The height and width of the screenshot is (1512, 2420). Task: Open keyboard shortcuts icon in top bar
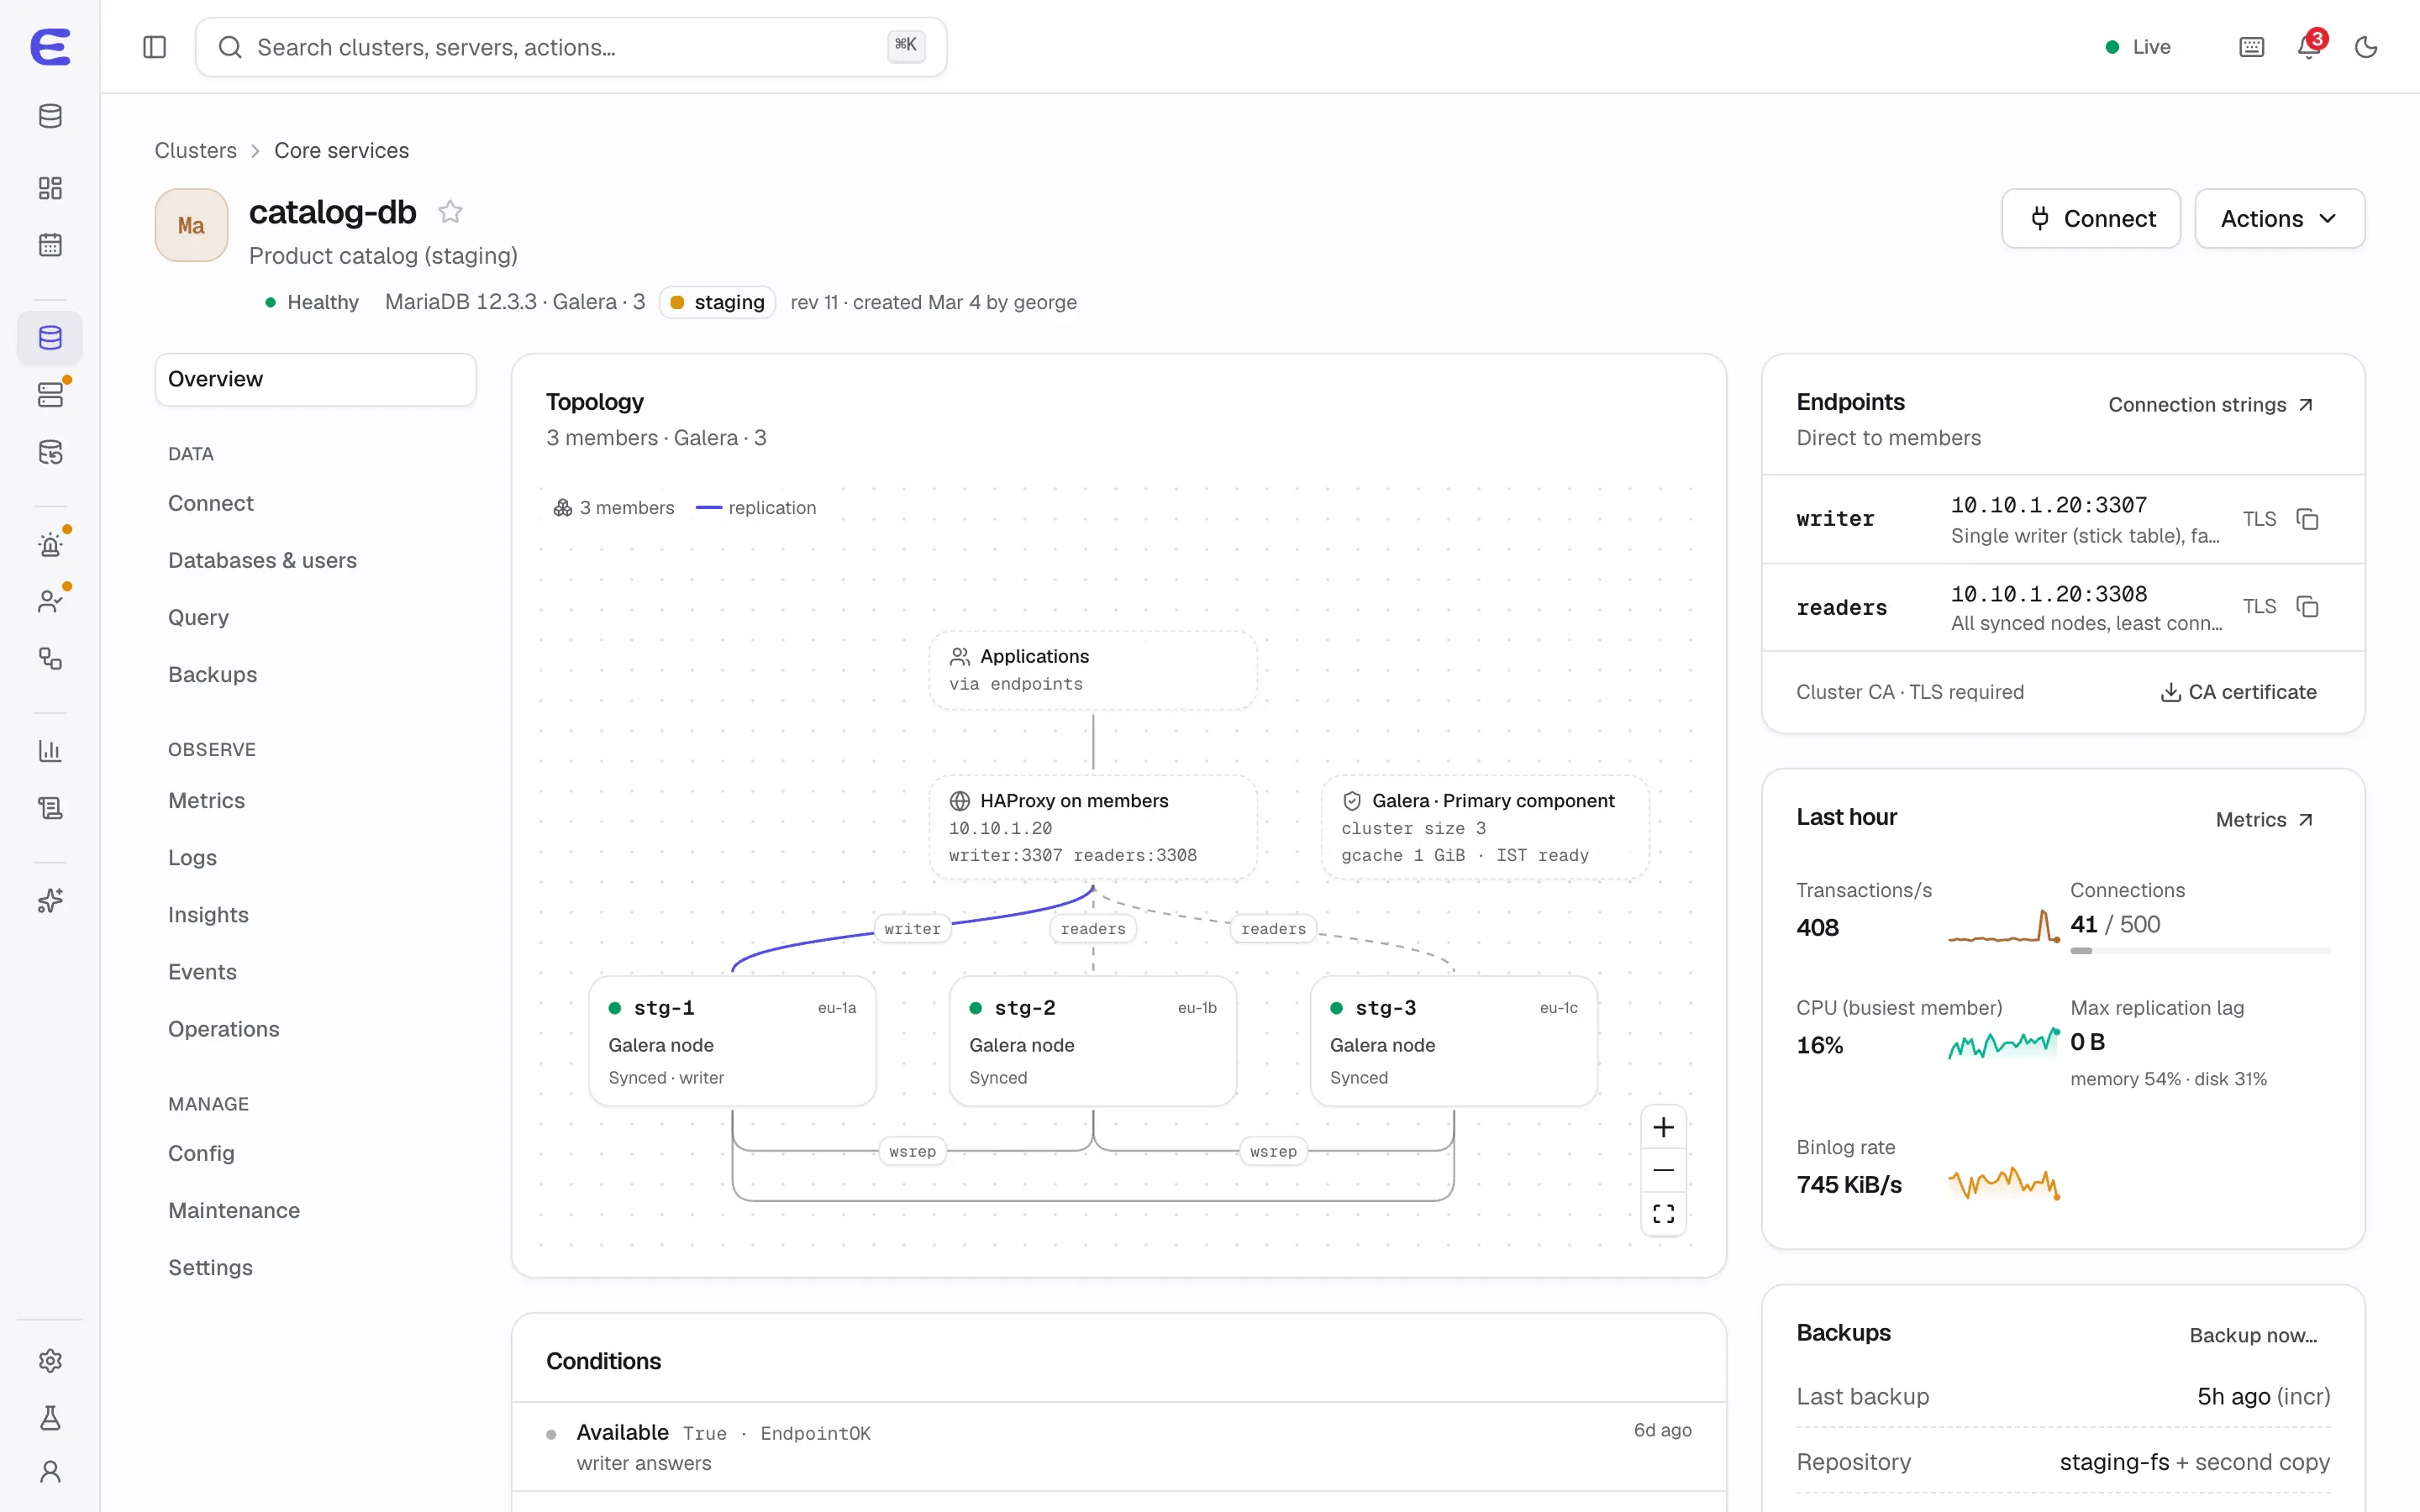[x=2251, y=47]
